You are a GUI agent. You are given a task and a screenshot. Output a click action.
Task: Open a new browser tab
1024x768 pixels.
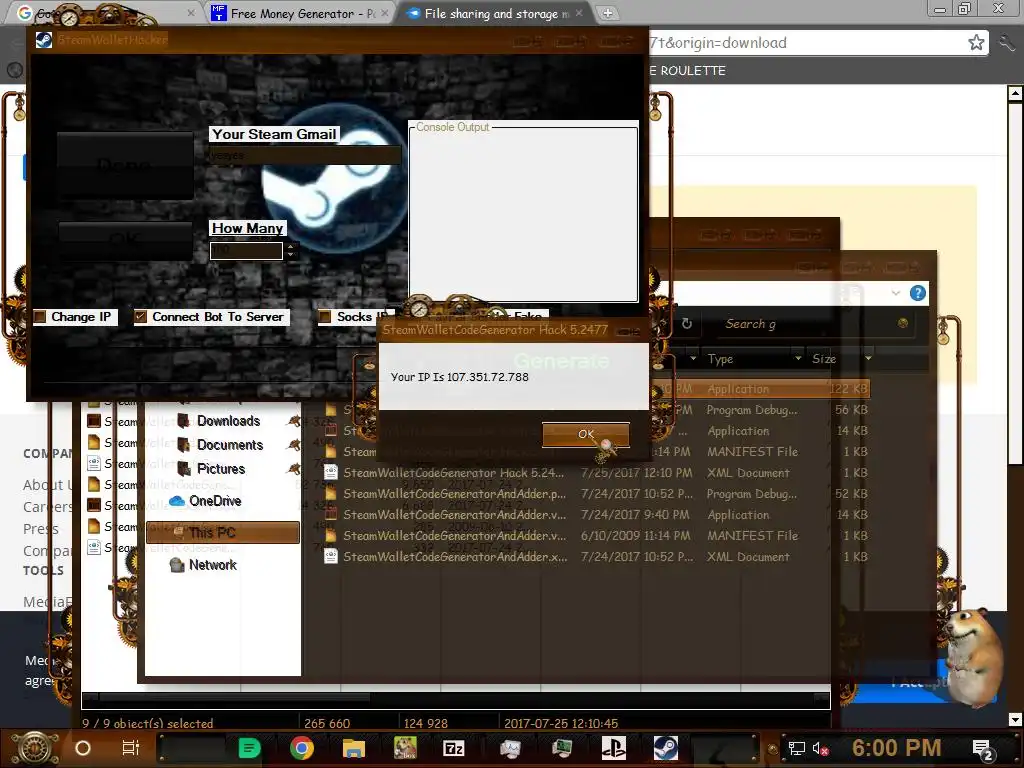[607, 13]
